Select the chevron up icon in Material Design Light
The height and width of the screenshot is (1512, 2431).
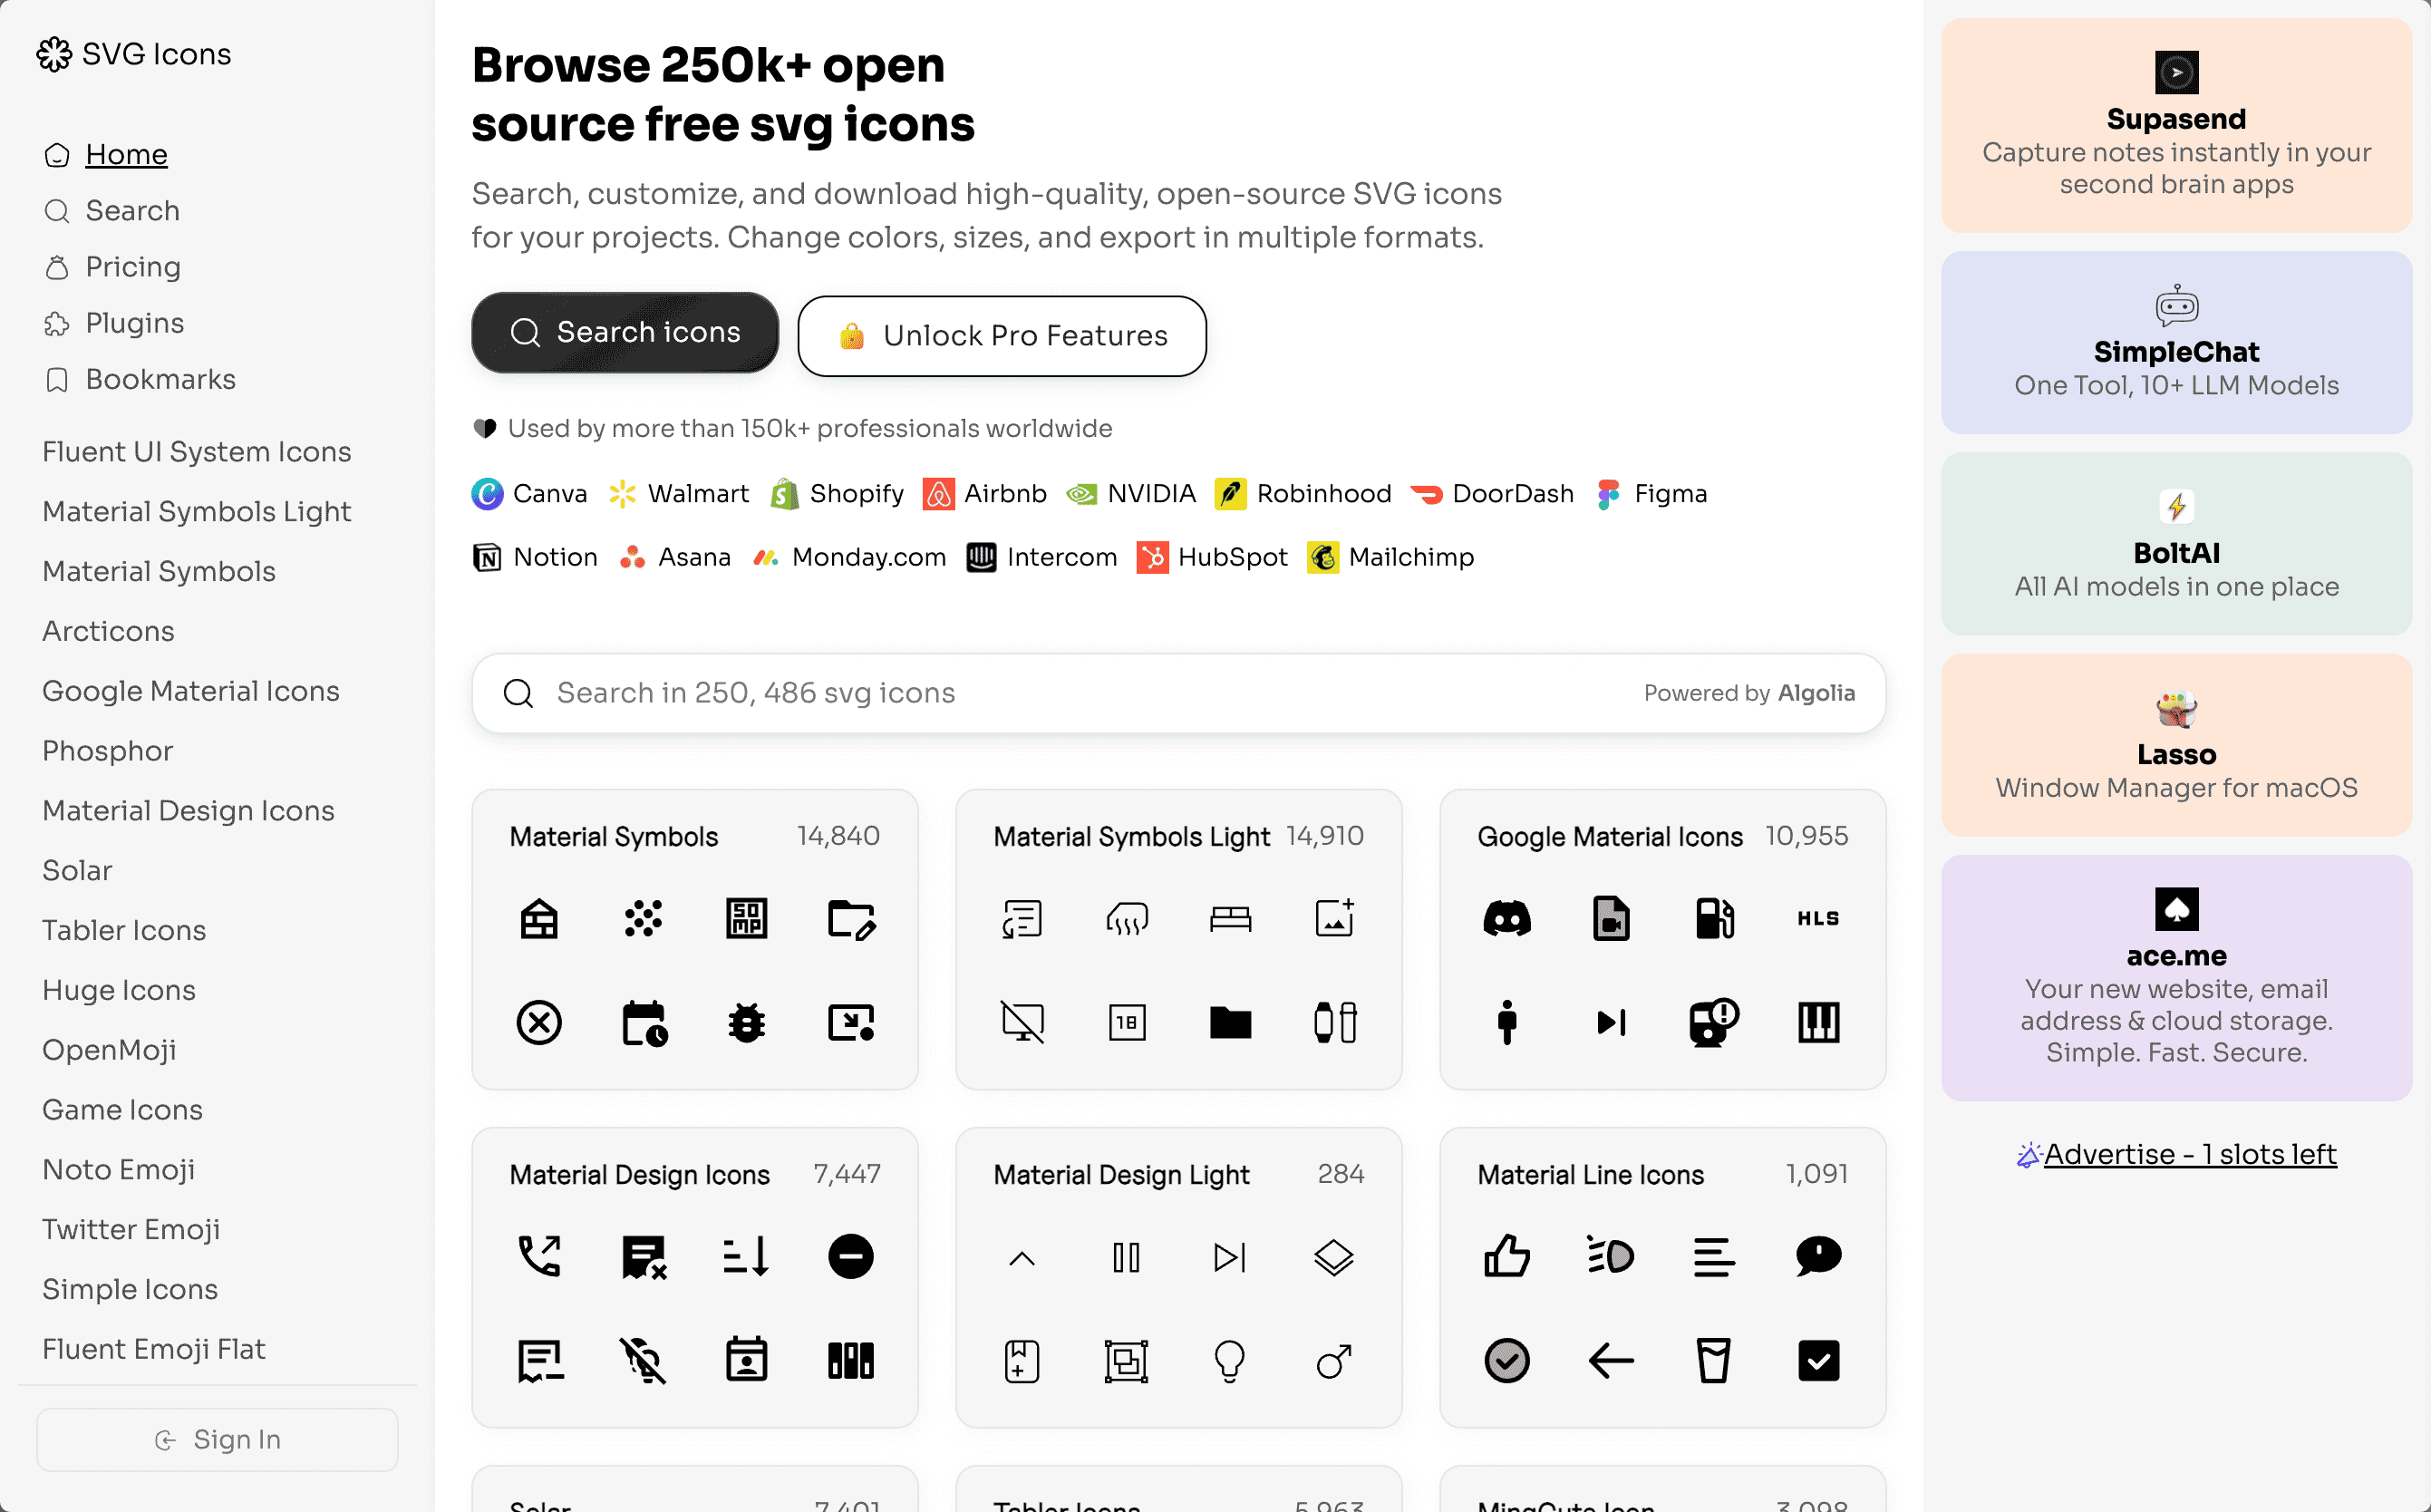pos(1021,1256)
